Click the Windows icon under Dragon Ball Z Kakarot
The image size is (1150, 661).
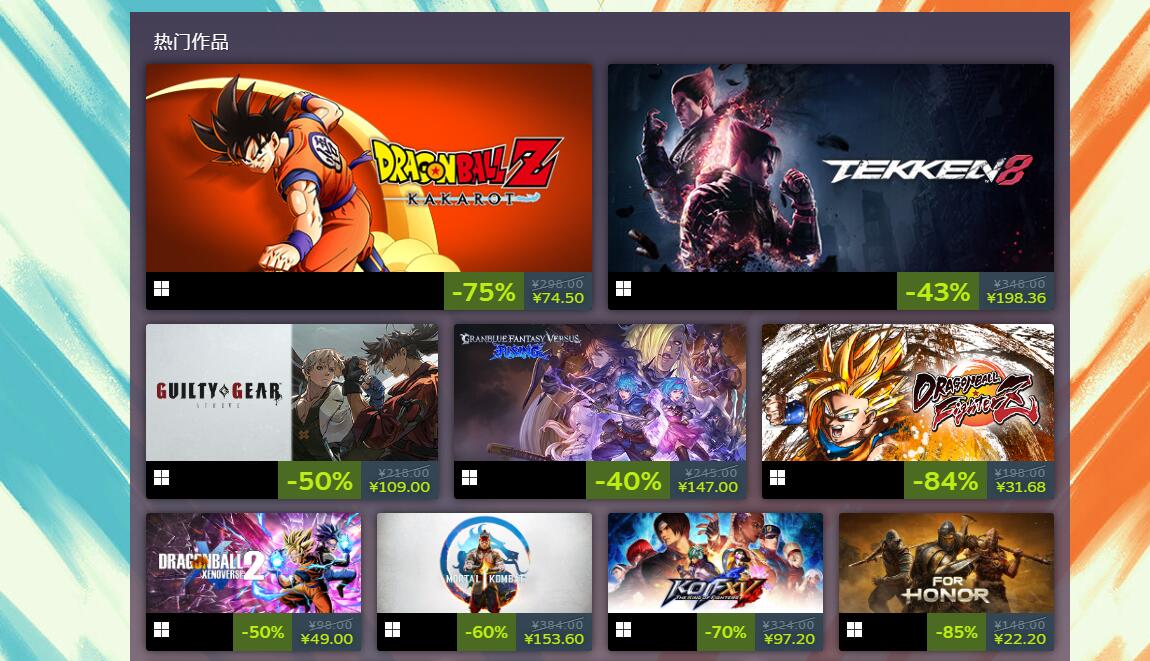(x=161, y=289)
